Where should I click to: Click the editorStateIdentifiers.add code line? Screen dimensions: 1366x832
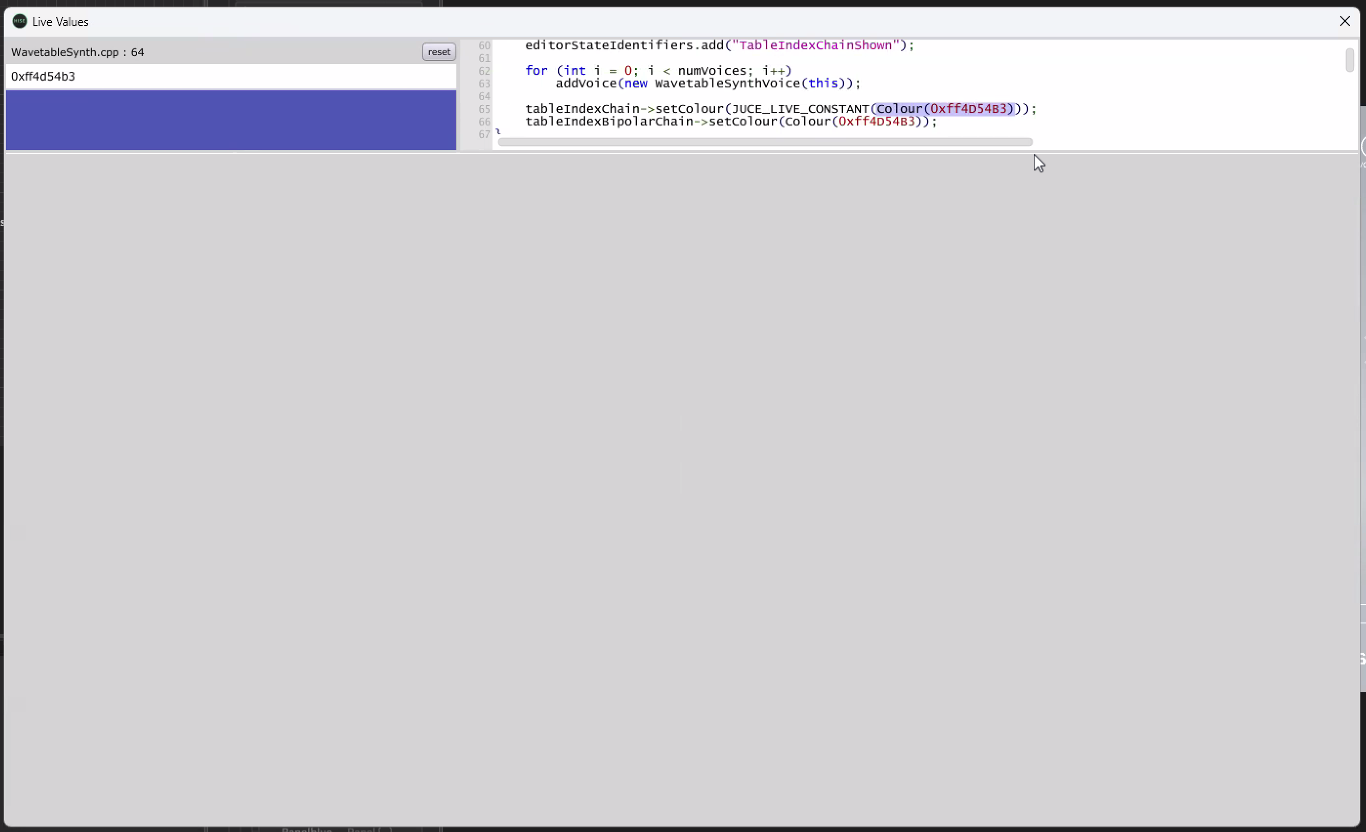[x=719, y=46]
